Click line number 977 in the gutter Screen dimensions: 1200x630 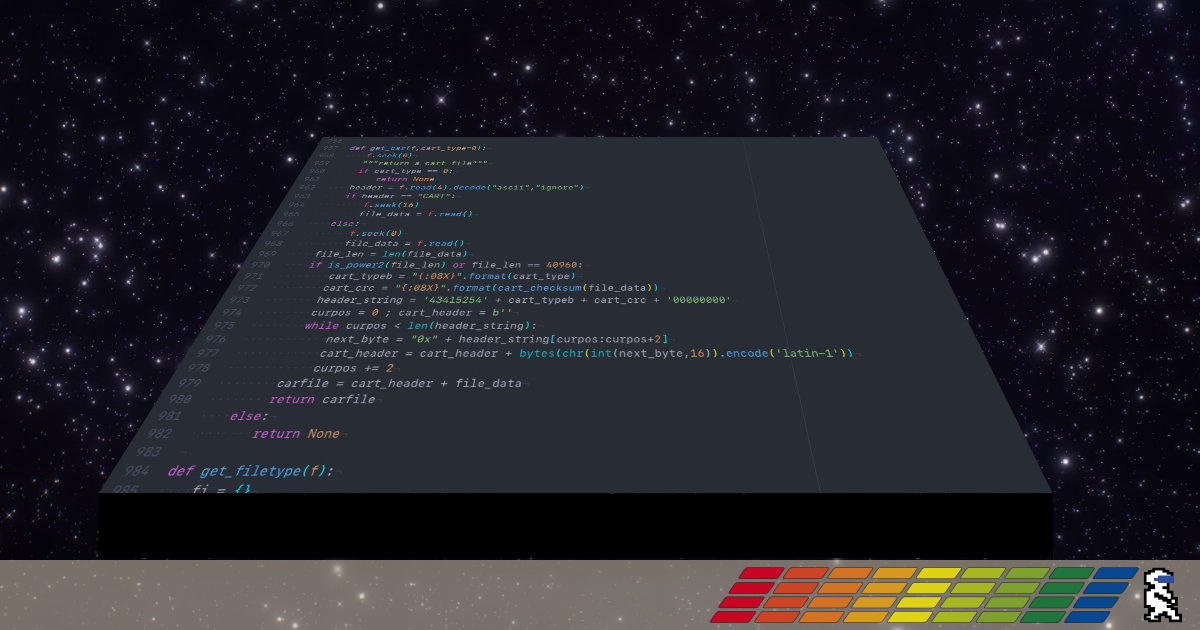209,353
